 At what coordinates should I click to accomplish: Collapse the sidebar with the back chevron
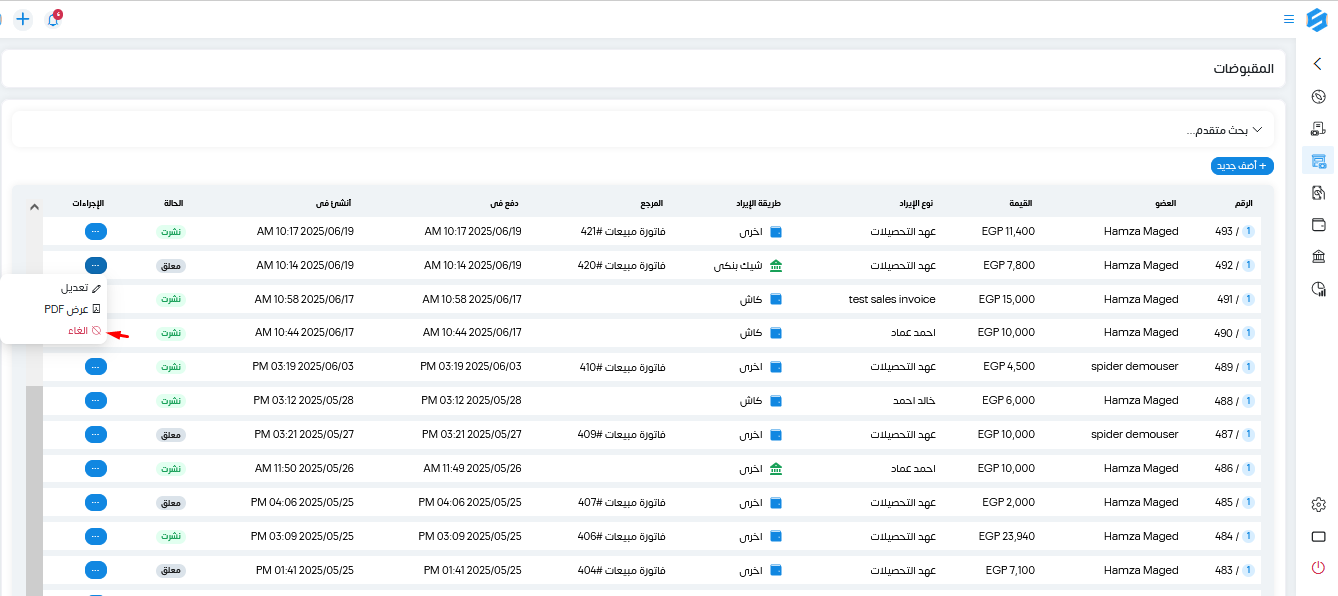point(1318,64)
